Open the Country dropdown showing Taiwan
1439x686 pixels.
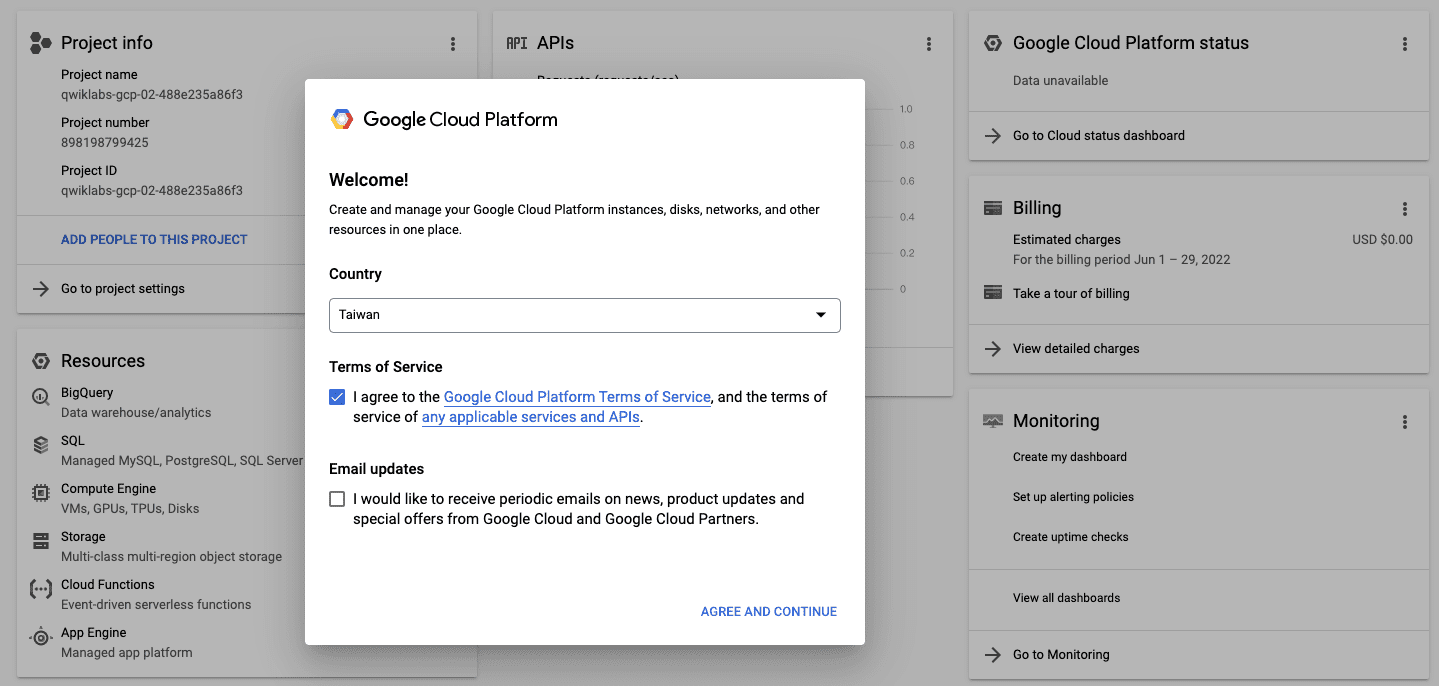click(x=584, y=315)
